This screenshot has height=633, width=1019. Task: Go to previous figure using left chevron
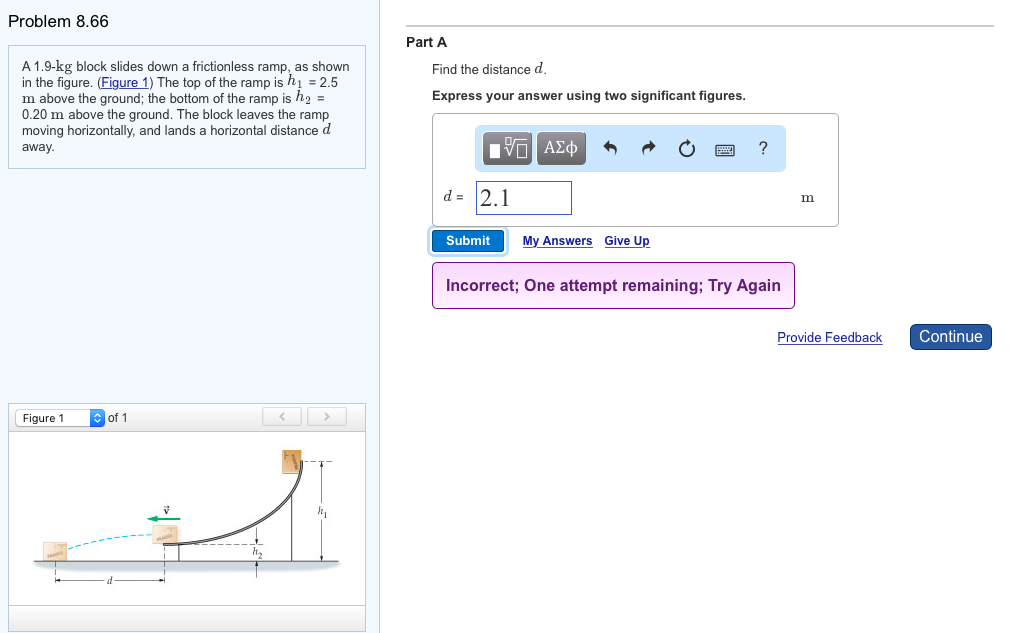(282, 417)
